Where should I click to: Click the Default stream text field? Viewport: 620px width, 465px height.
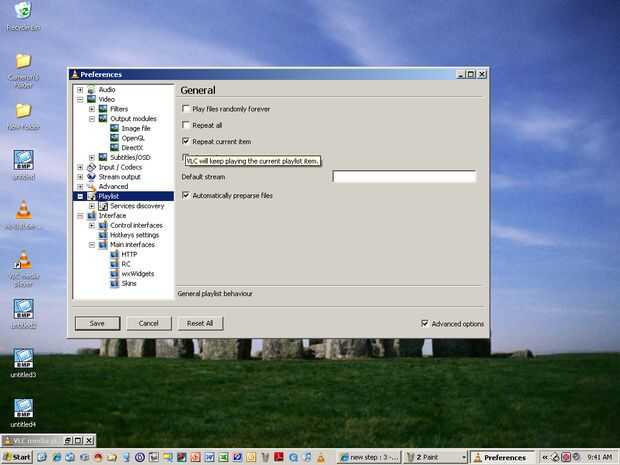point(404,176)
